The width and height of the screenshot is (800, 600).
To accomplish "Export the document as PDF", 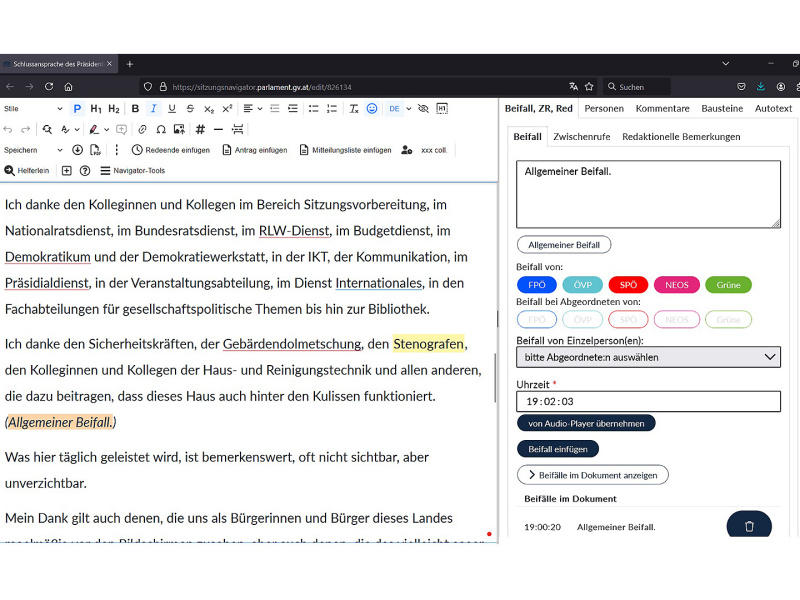I will click(94, 150).
